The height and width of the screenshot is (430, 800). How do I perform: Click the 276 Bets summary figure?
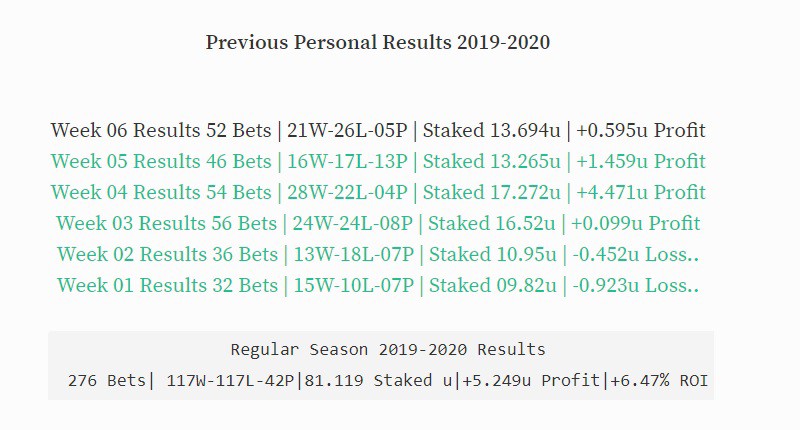click(x=107, y=381)
